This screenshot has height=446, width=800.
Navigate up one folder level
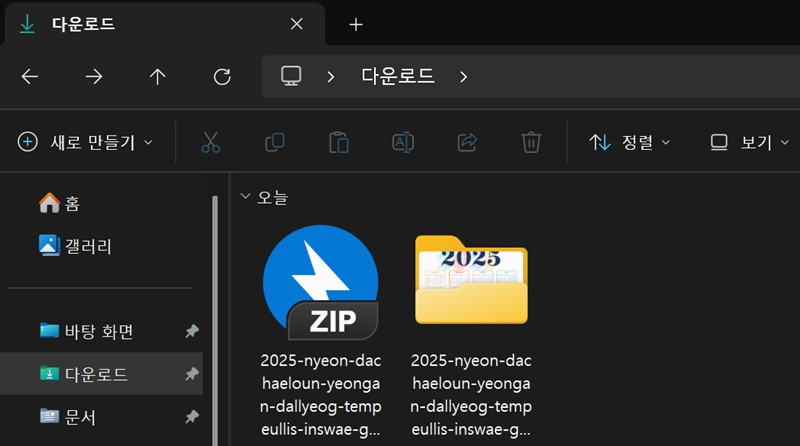point(158,77)
